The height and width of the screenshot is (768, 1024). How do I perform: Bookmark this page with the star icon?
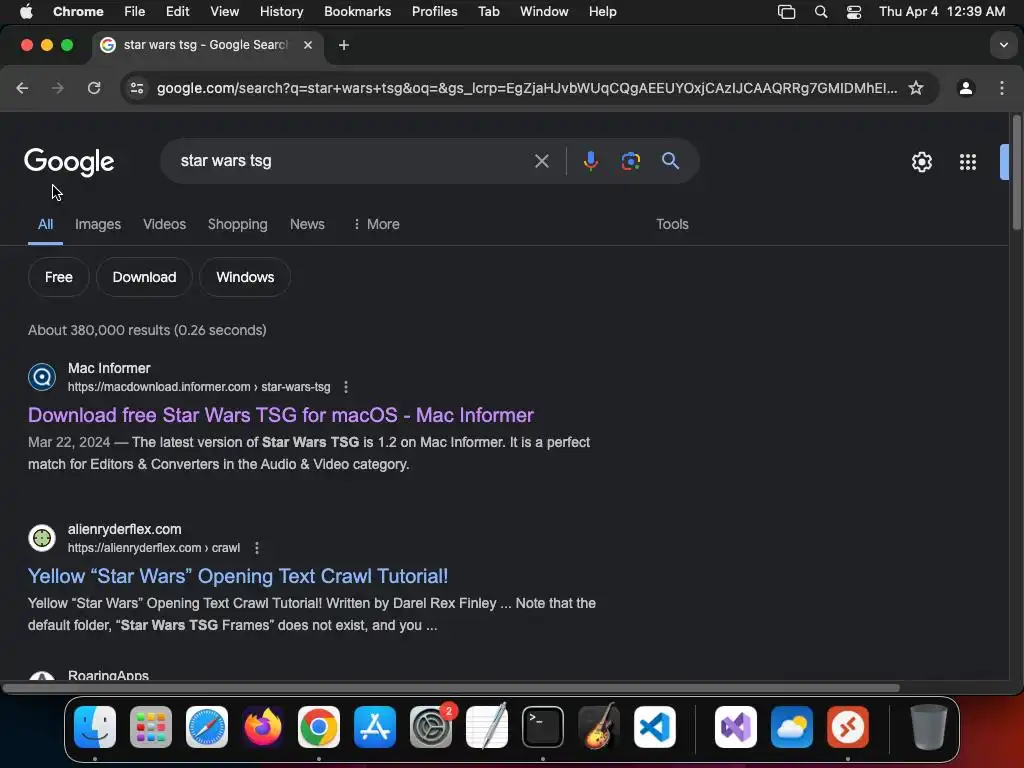pos(916,88)
